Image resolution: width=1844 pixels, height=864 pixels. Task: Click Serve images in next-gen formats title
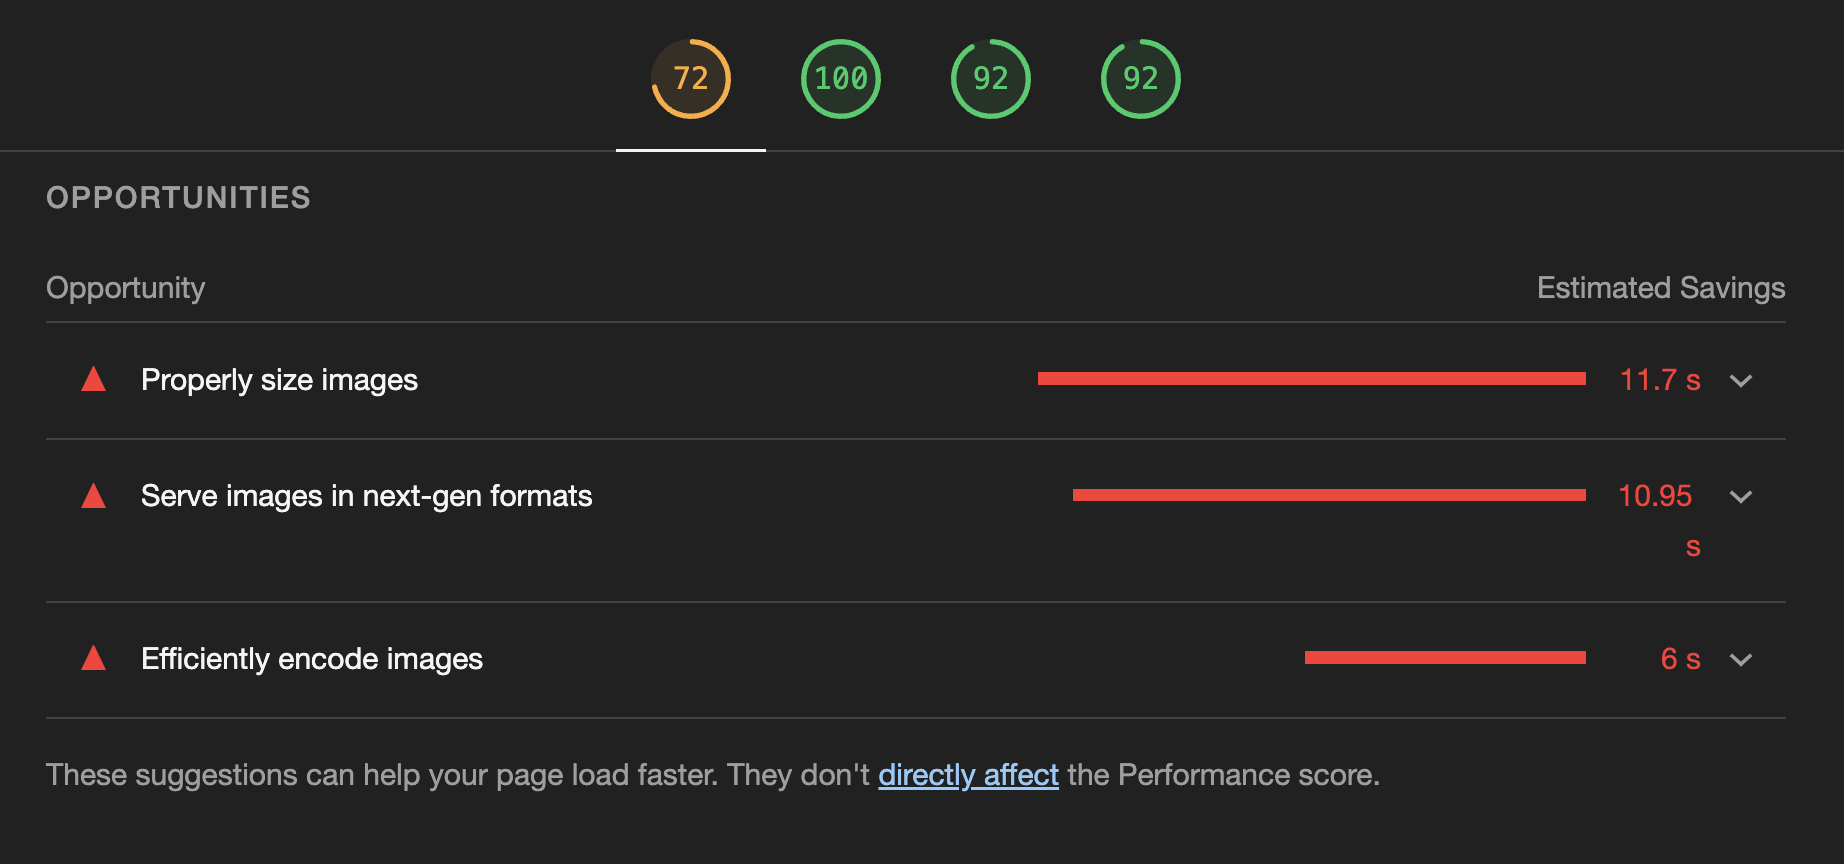click(x=366, y=496)
